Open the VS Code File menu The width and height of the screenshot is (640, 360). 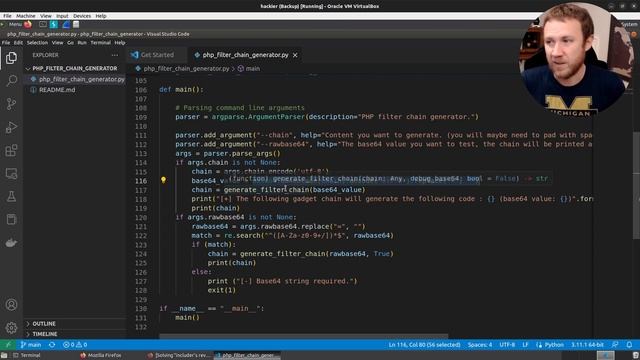pos(6,42)
